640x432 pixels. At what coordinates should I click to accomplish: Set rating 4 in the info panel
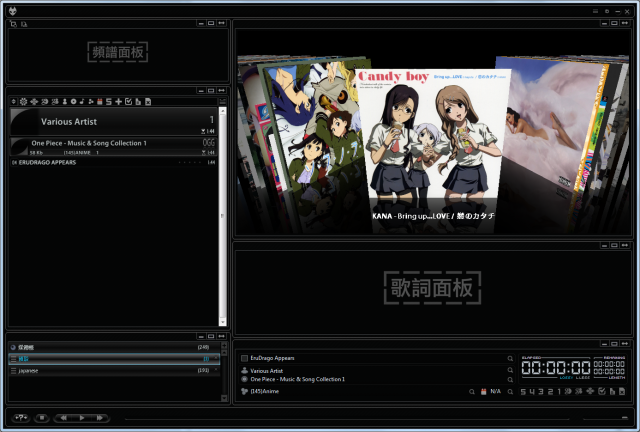[x=532, y=392]
